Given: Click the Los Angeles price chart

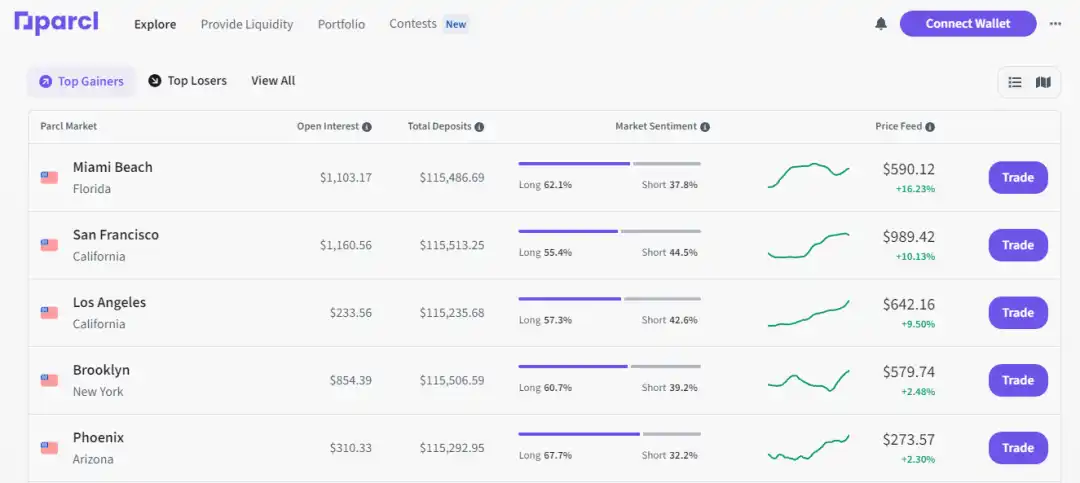Looking at the screenshot, I should (808, 313).
